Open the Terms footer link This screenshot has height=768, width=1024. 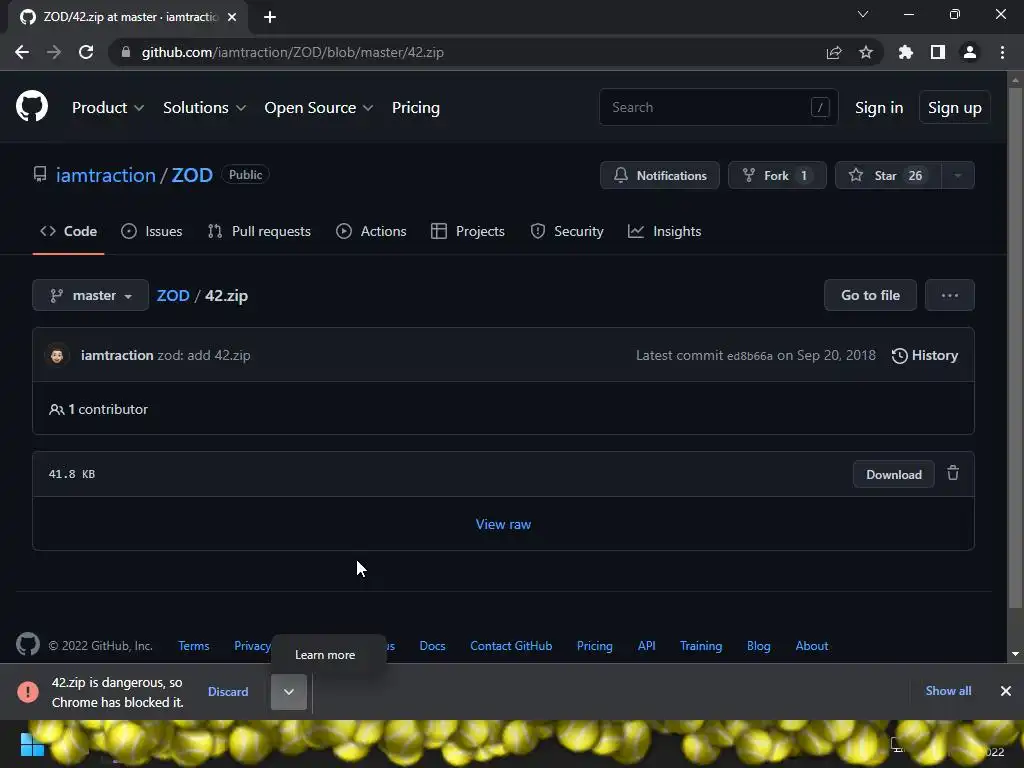point(194,646)
